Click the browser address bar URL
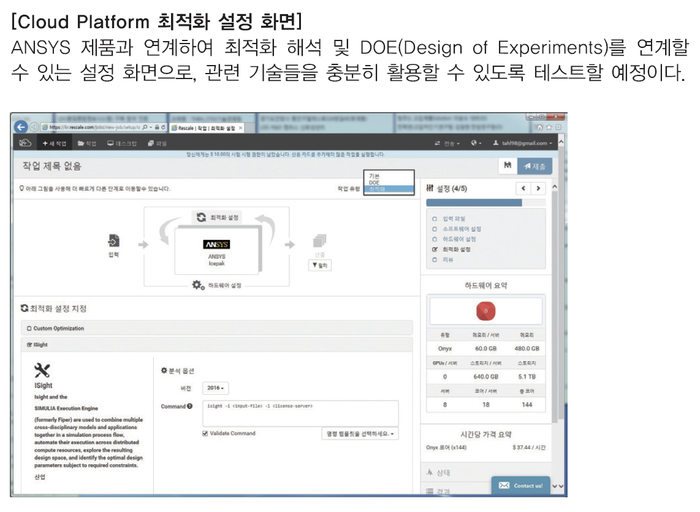Viewport: 700px width, 512px height. pos(95,127)
